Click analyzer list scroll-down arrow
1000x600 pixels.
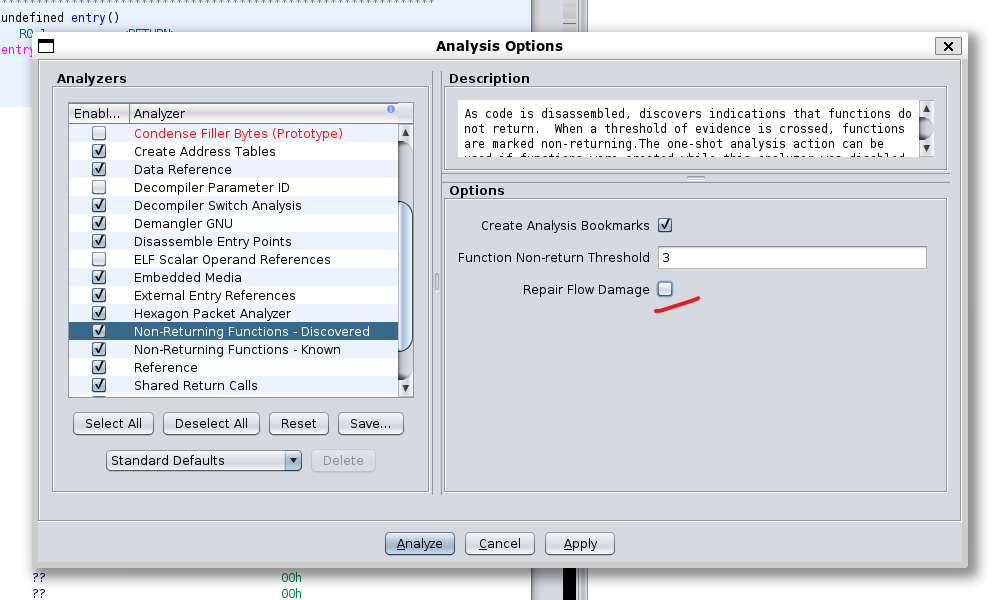pyautogui.click(x=406, y=388)
